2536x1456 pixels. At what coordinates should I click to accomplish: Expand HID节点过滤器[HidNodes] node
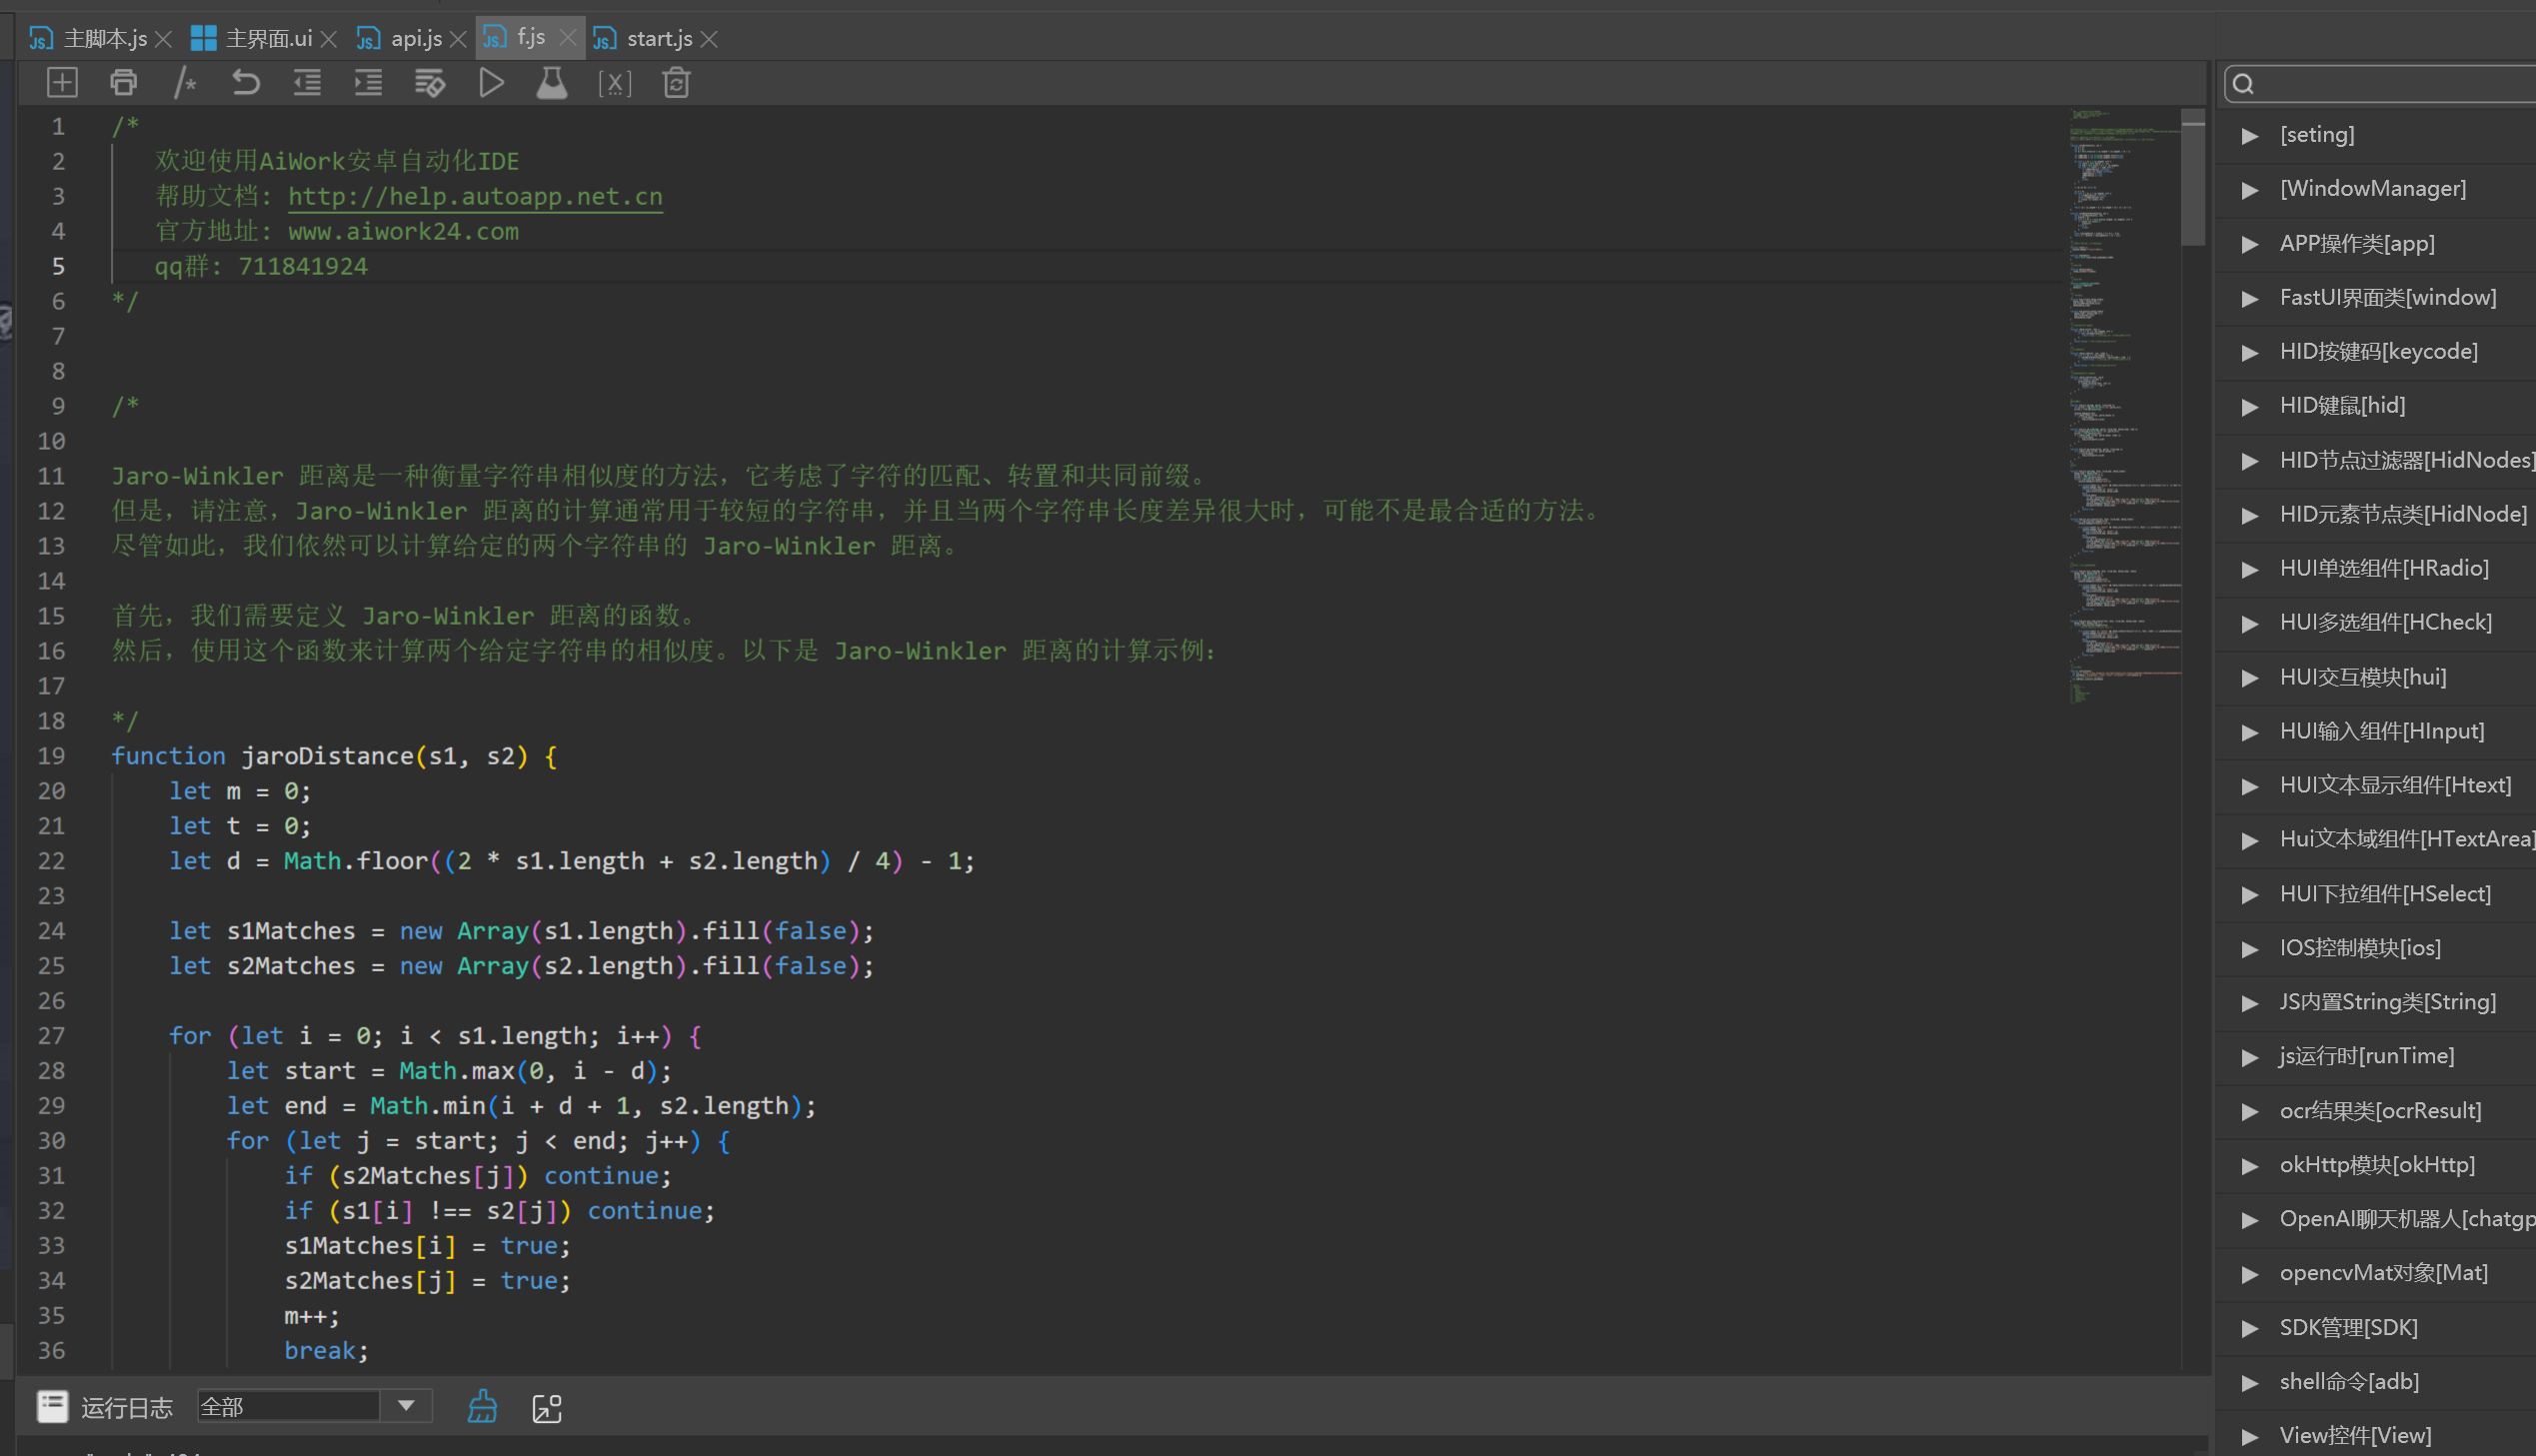click(x=2250, y=461)
